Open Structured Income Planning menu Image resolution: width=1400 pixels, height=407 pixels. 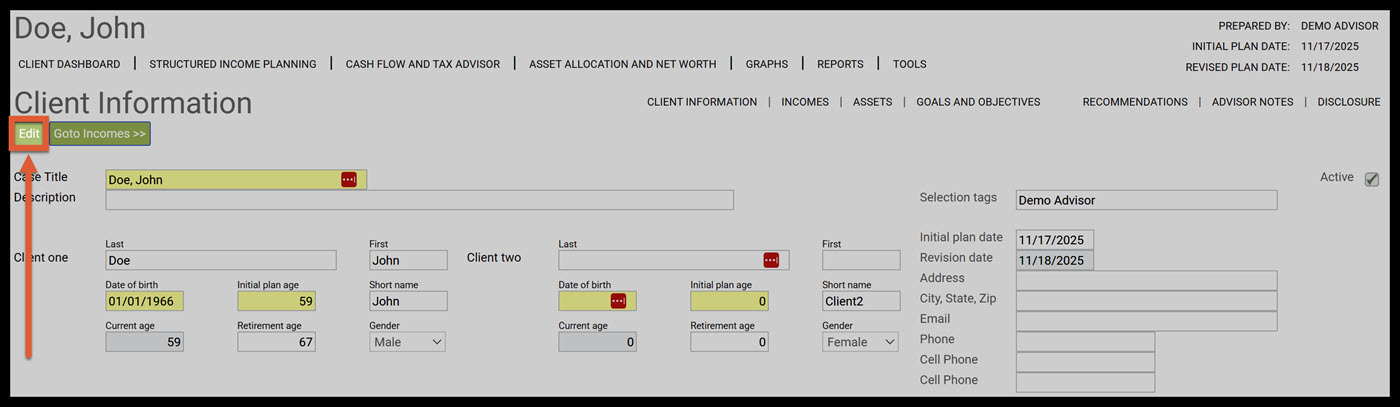(x=233, y=64)
